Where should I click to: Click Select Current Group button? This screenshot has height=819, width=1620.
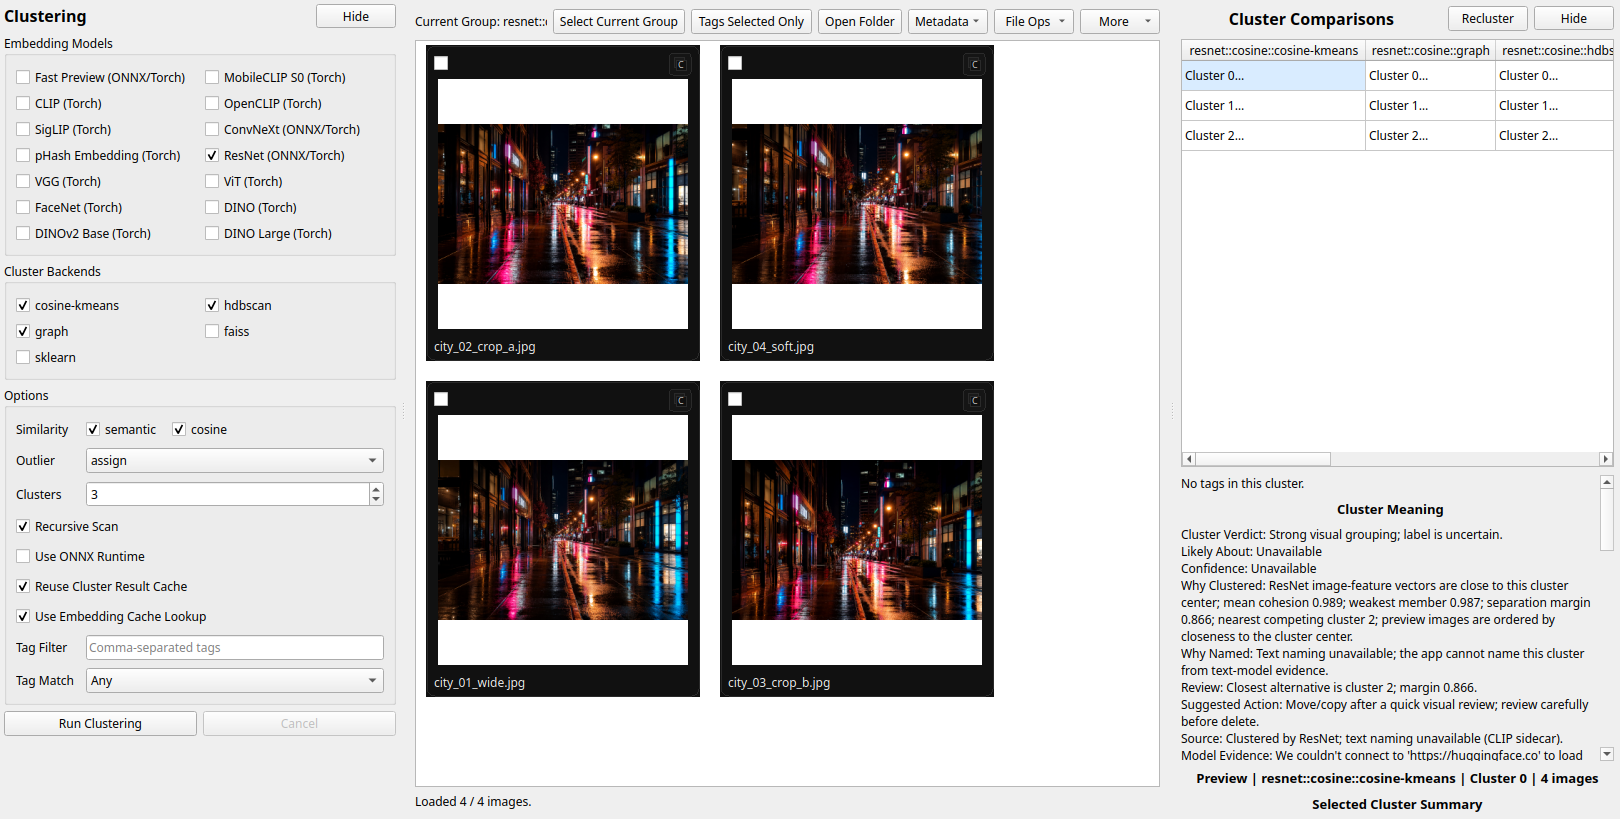pyautogui.click(x=619, y=21)
